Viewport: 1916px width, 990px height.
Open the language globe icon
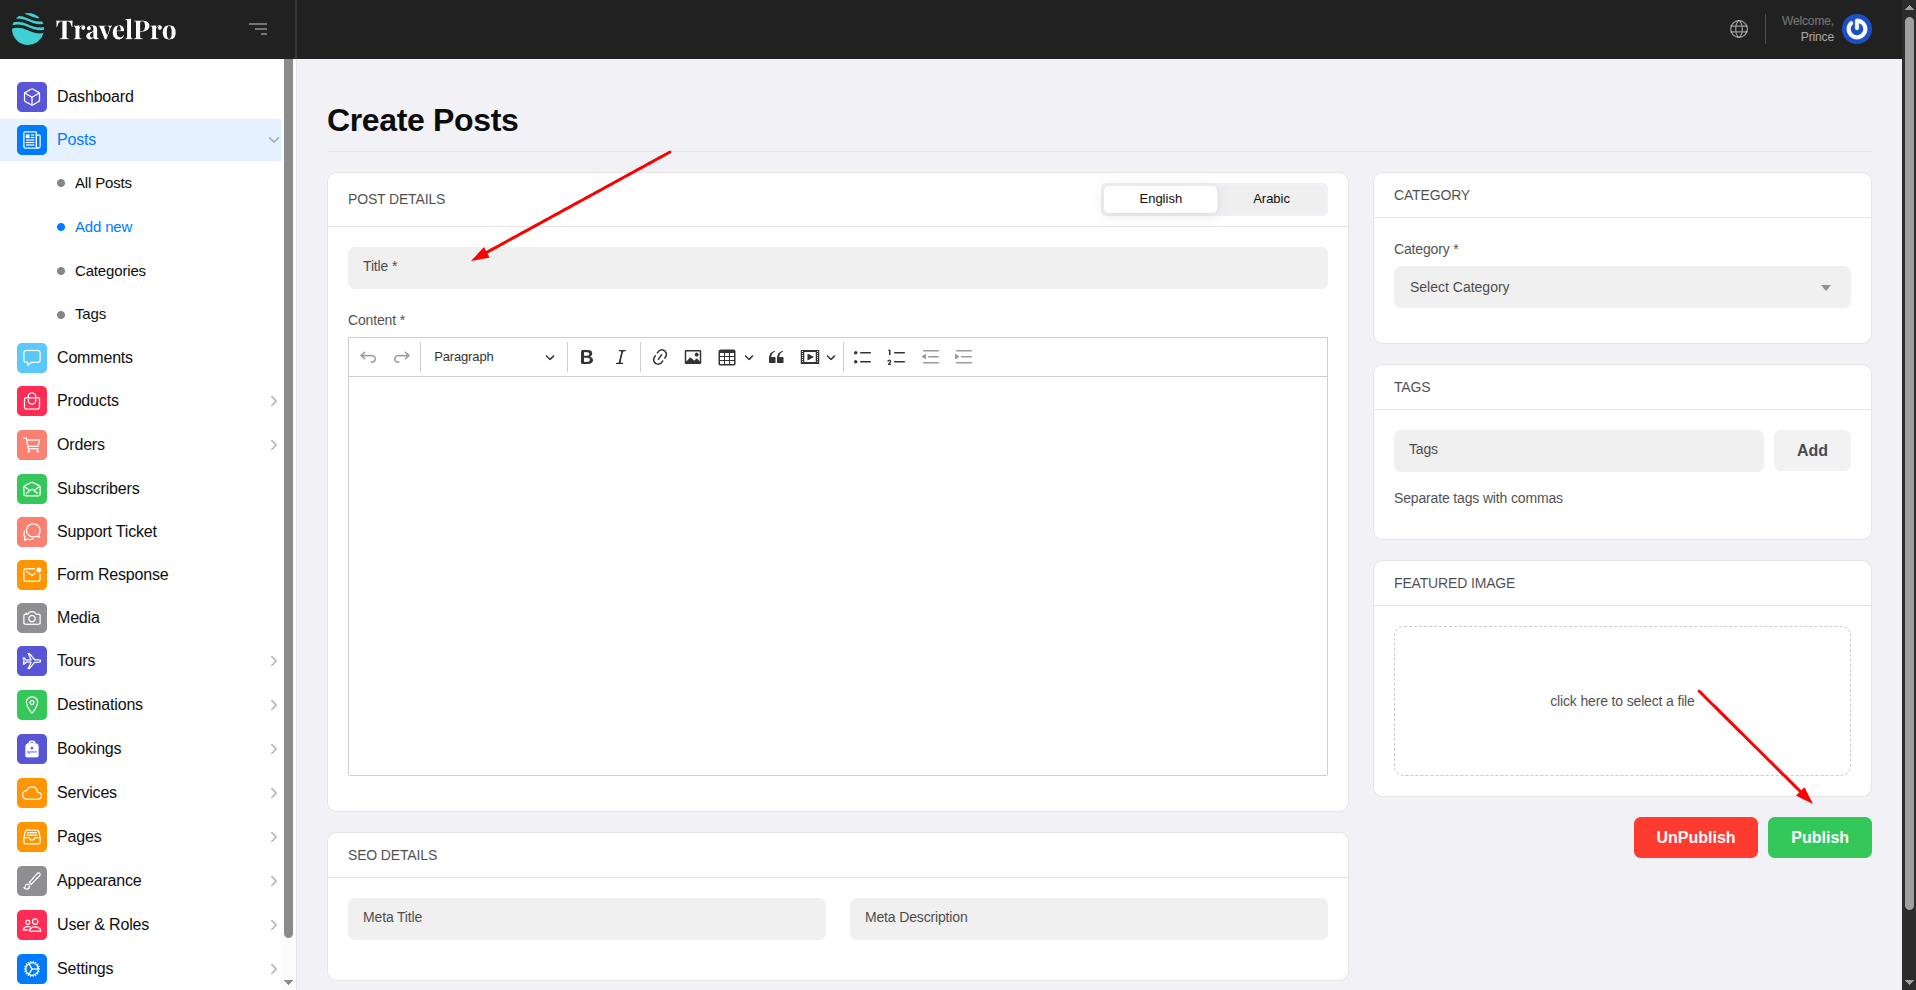(x=1739, y=29)
